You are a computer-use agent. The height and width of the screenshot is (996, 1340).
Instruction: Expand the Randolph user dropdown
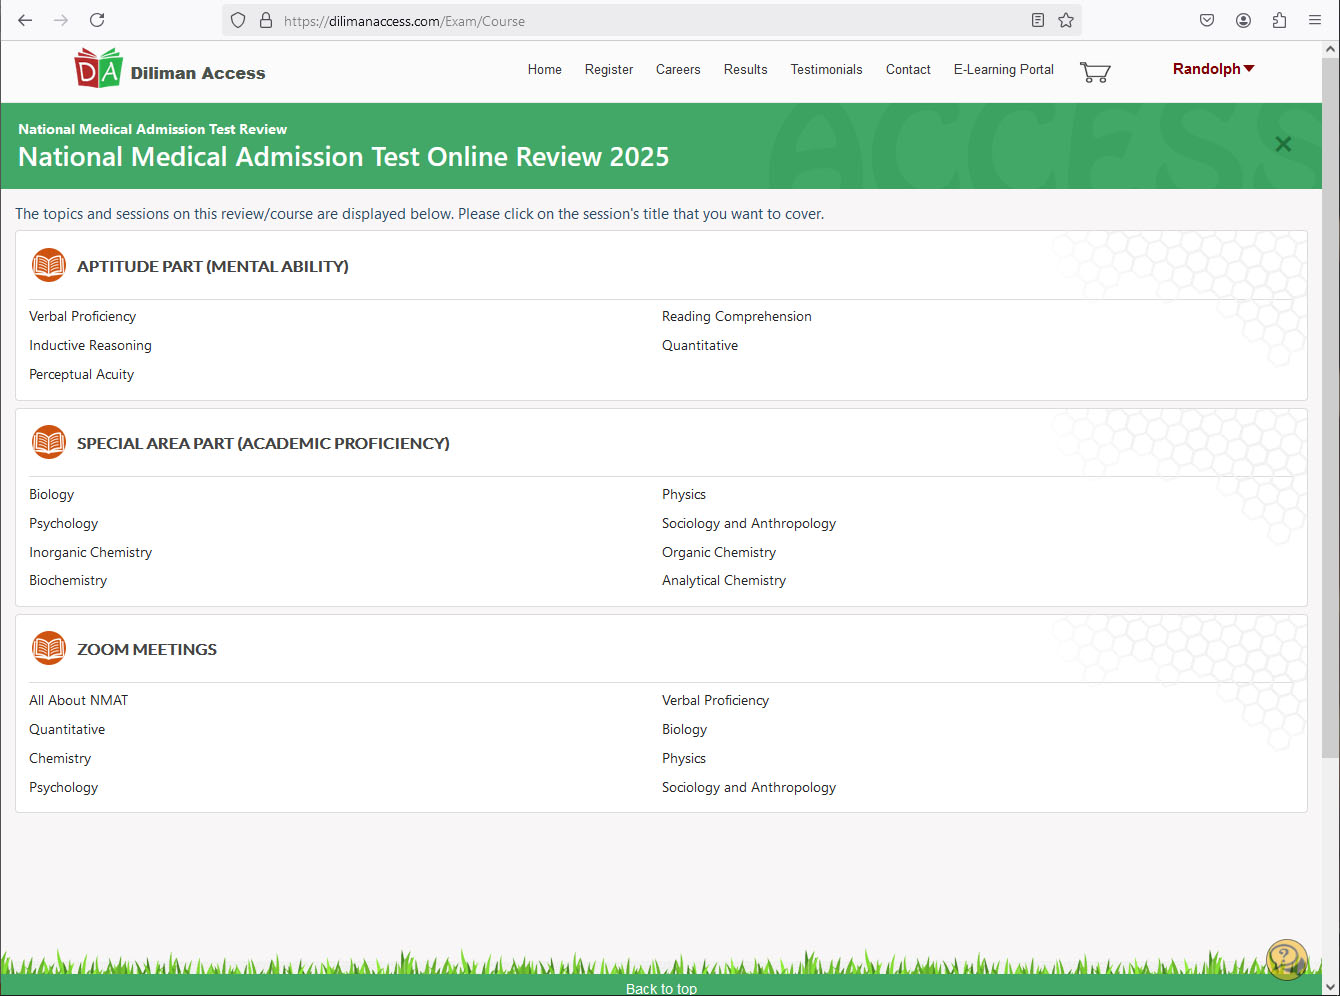(x=1213, y=69)
